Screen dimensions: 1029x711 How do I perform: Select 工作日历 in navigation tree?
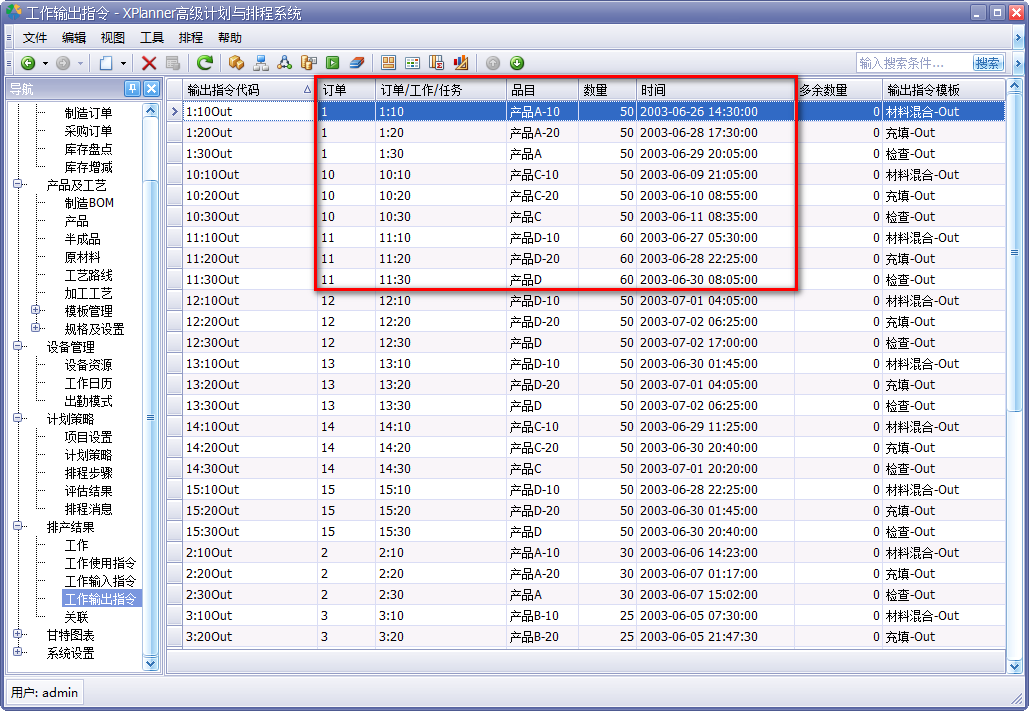pyautogui.click(x=88, y=383)
